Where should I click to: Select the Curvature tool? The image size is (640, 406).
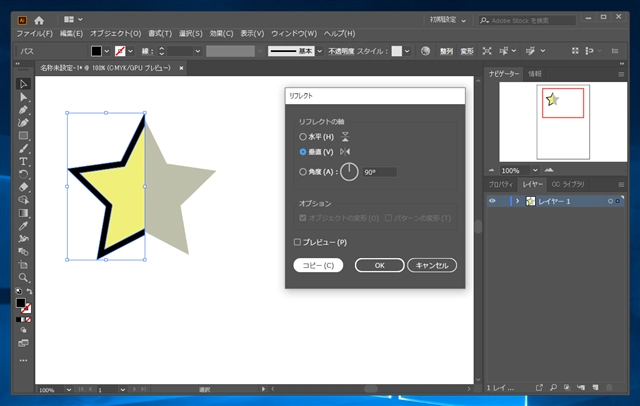23,122
